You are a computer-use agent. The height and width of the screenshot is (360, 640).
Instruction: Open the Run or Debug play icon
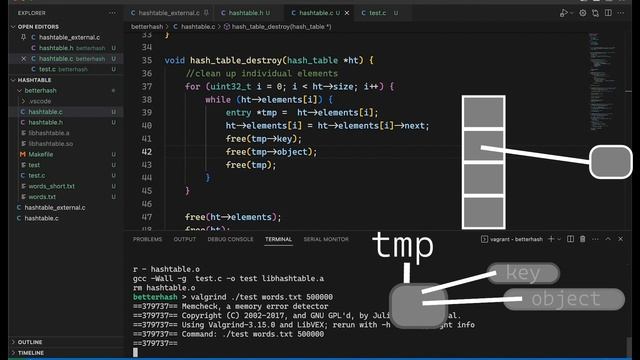pos(564,13)
